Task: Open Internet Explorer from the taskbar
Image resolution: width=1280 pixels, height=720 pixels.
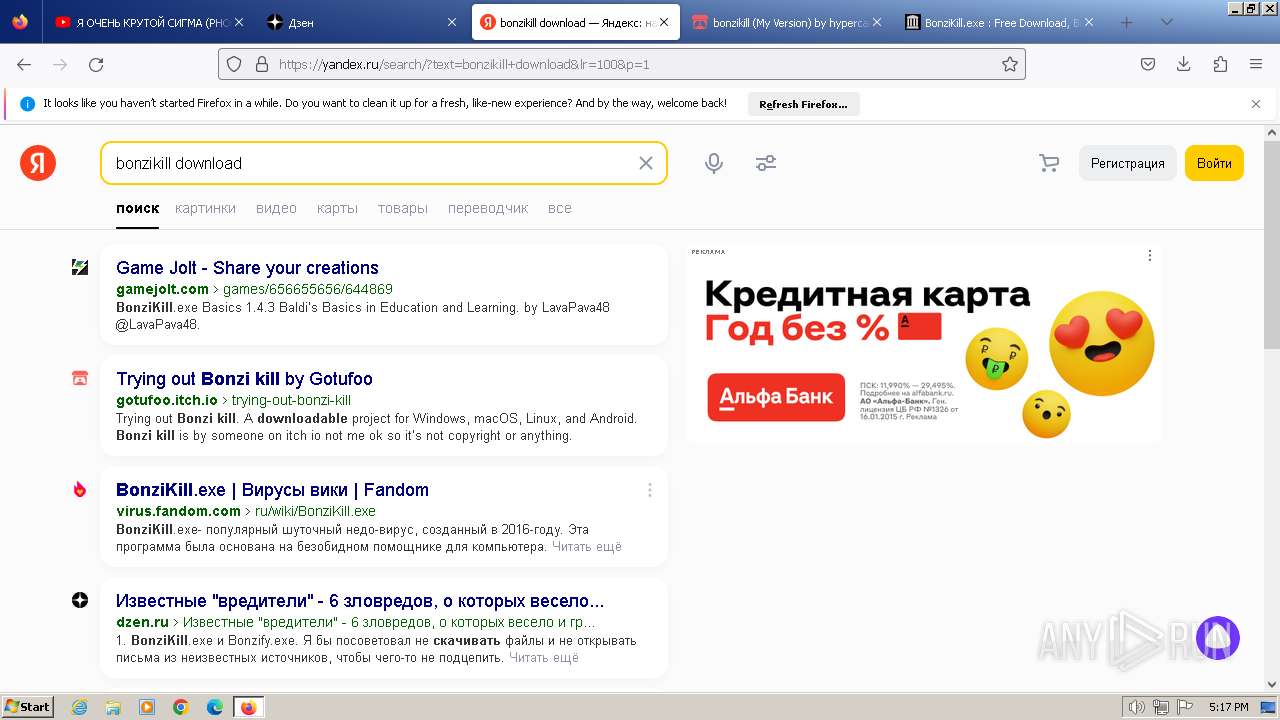Action: 80,707
